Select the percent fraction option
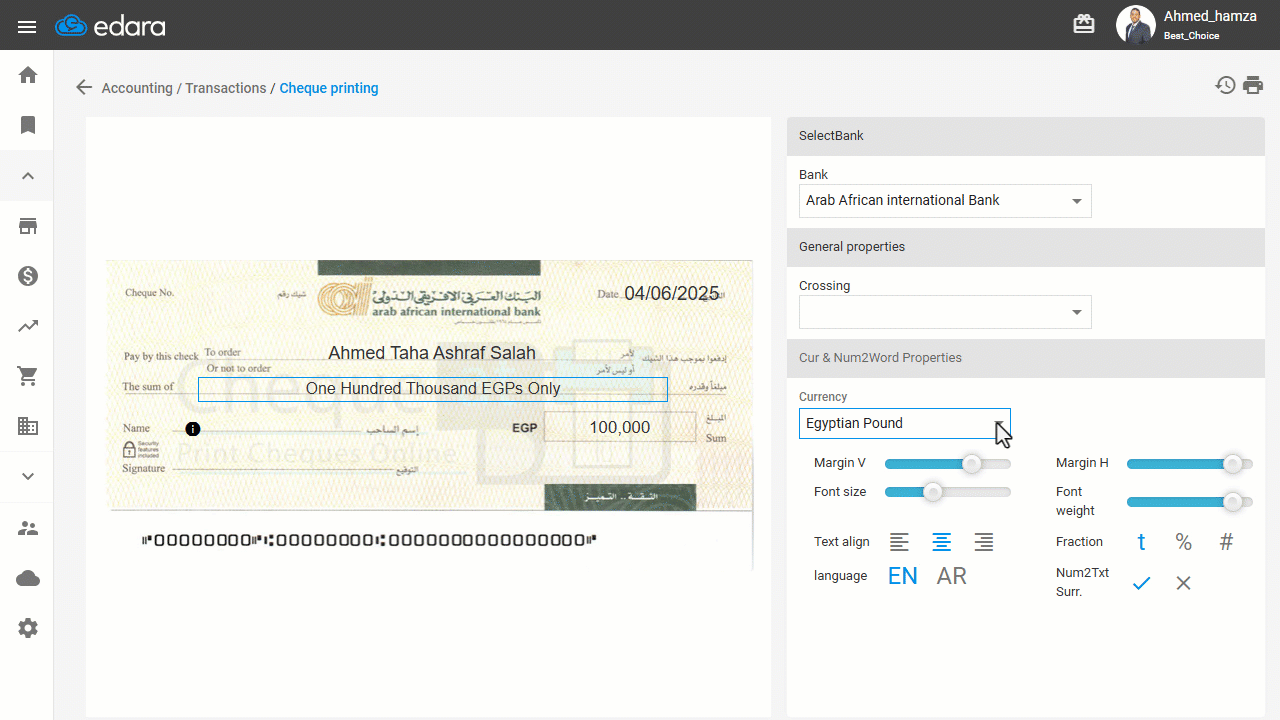Screen dimensions: 1280x720 [1184, 542]
